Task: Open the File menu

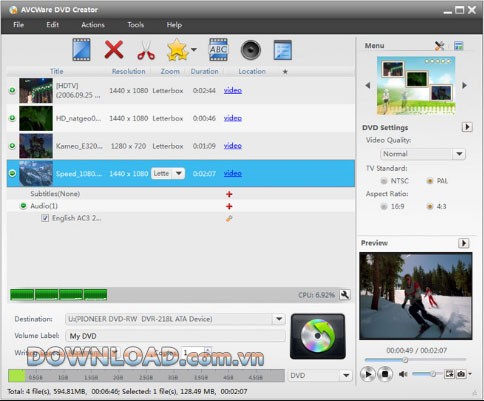Action: pyautogui.click(x=18, y=25)
